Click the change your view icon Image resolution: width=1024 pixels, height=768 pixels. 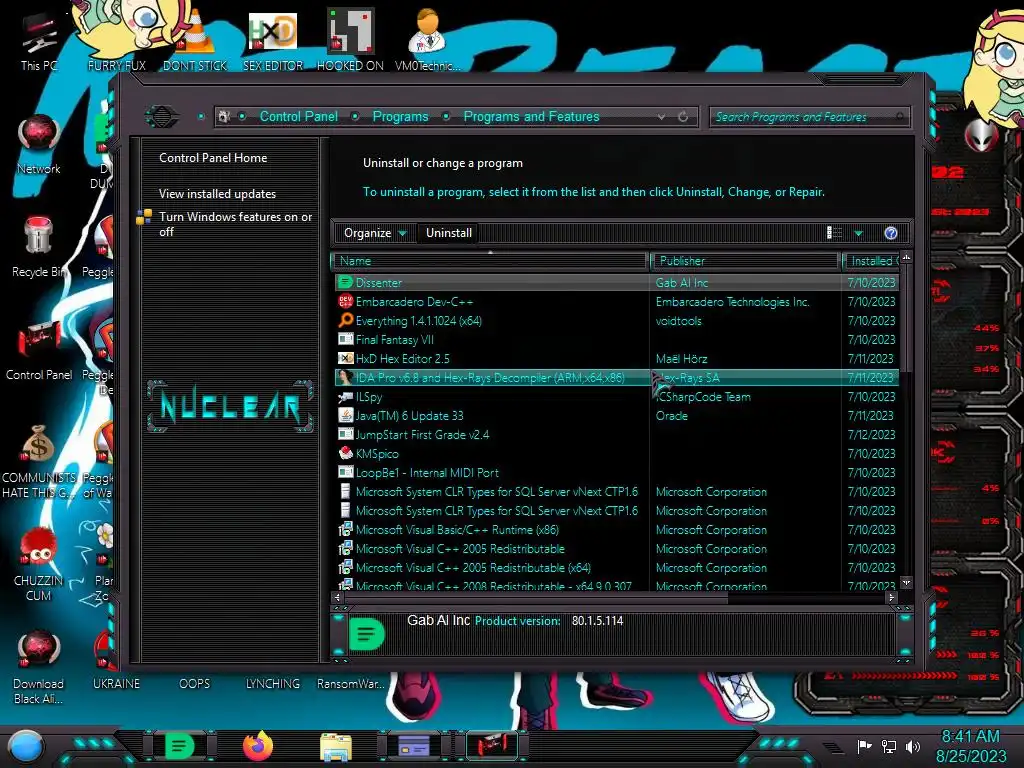pos(835,233)
